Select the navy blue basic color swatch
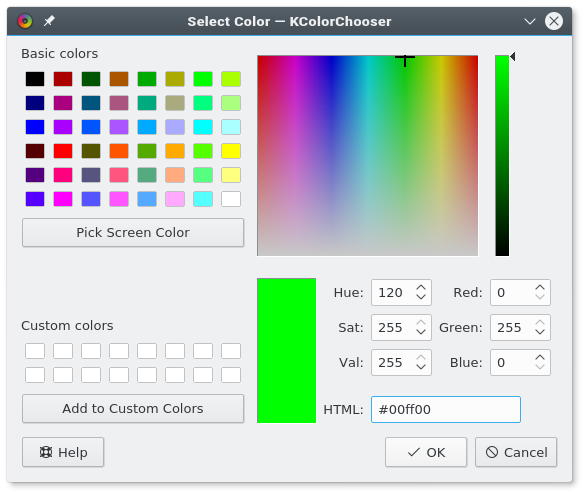Screen dimensions: 585x495 (35, 103)
